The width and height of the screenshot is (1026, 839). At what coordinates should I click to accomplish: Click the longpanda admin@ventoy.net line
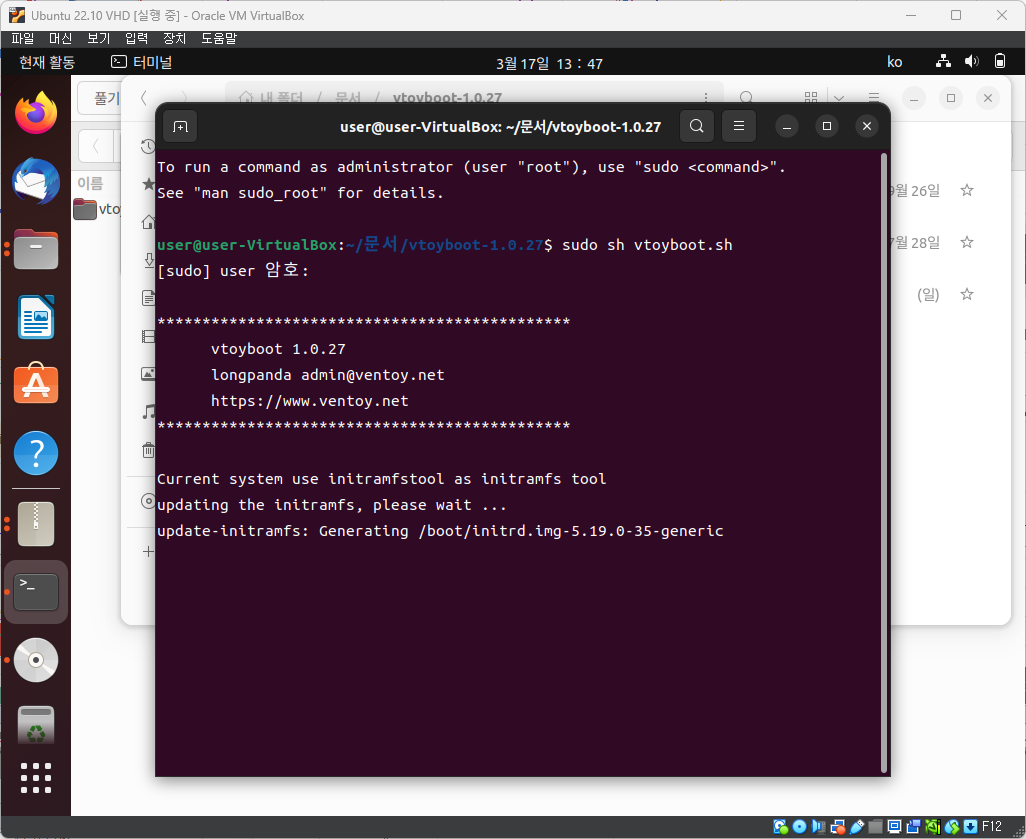(x=328, y=375)
